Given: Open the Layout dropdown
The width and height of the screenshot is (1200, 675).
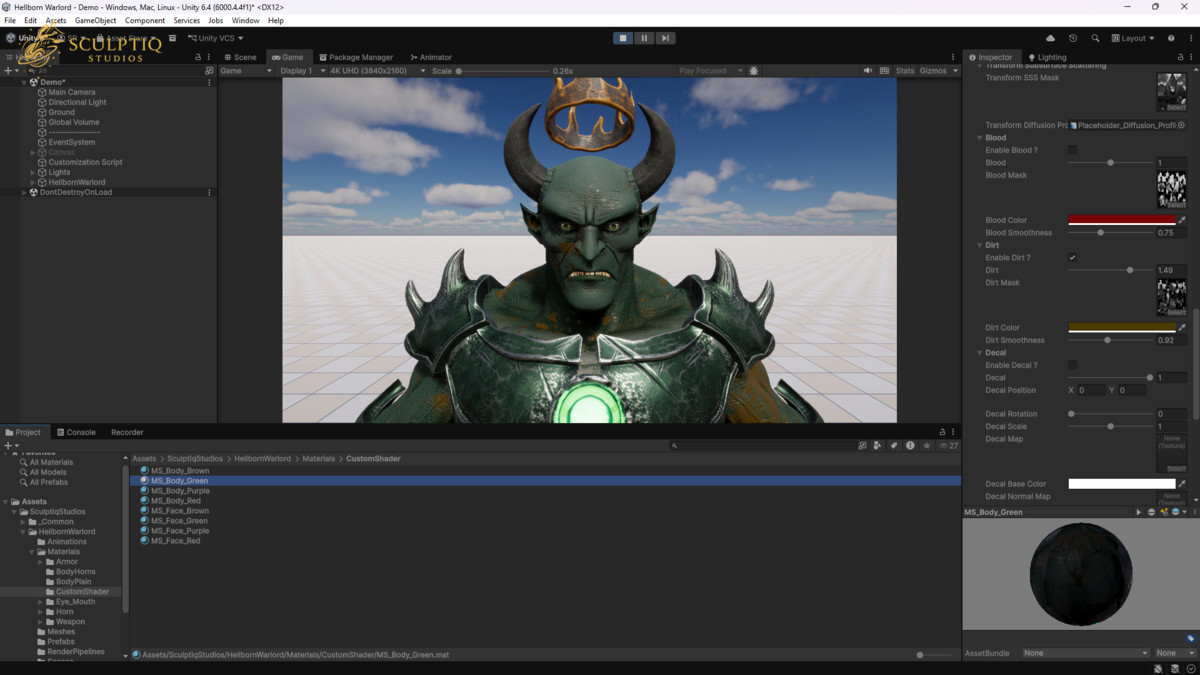Looking at the screenshot, I should (x=1132, y=38).
